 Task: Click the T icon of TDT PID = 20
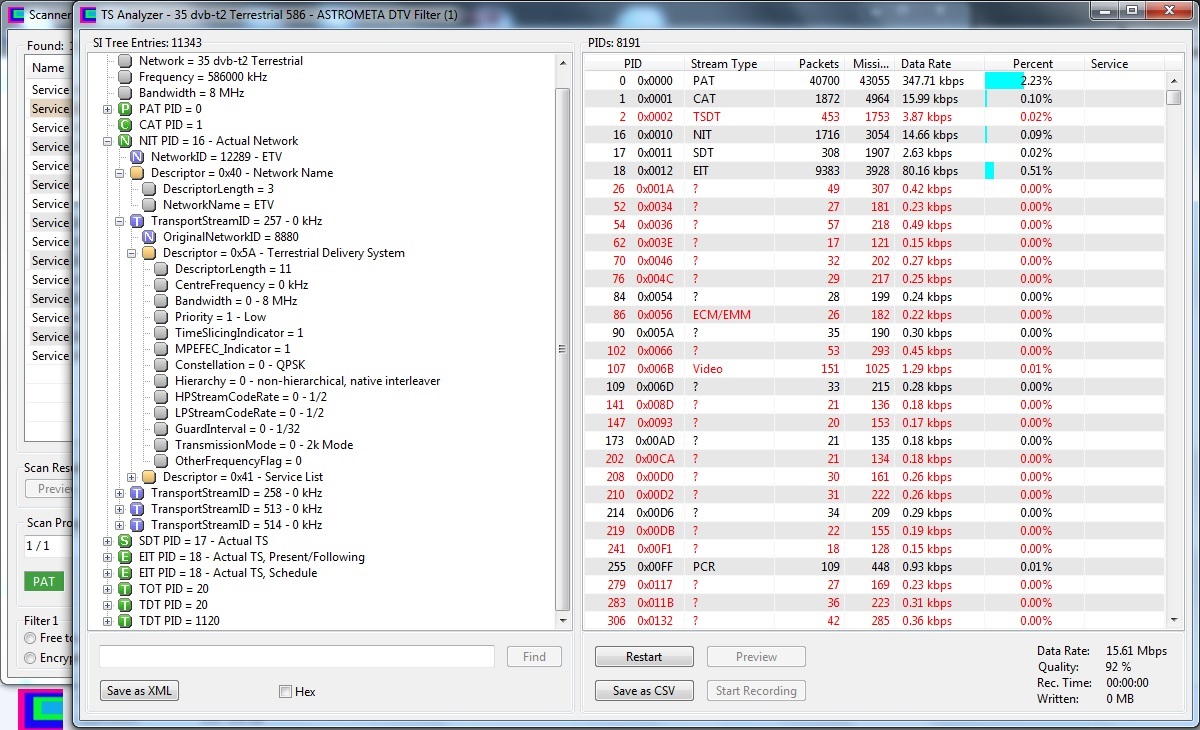point(125,605)
